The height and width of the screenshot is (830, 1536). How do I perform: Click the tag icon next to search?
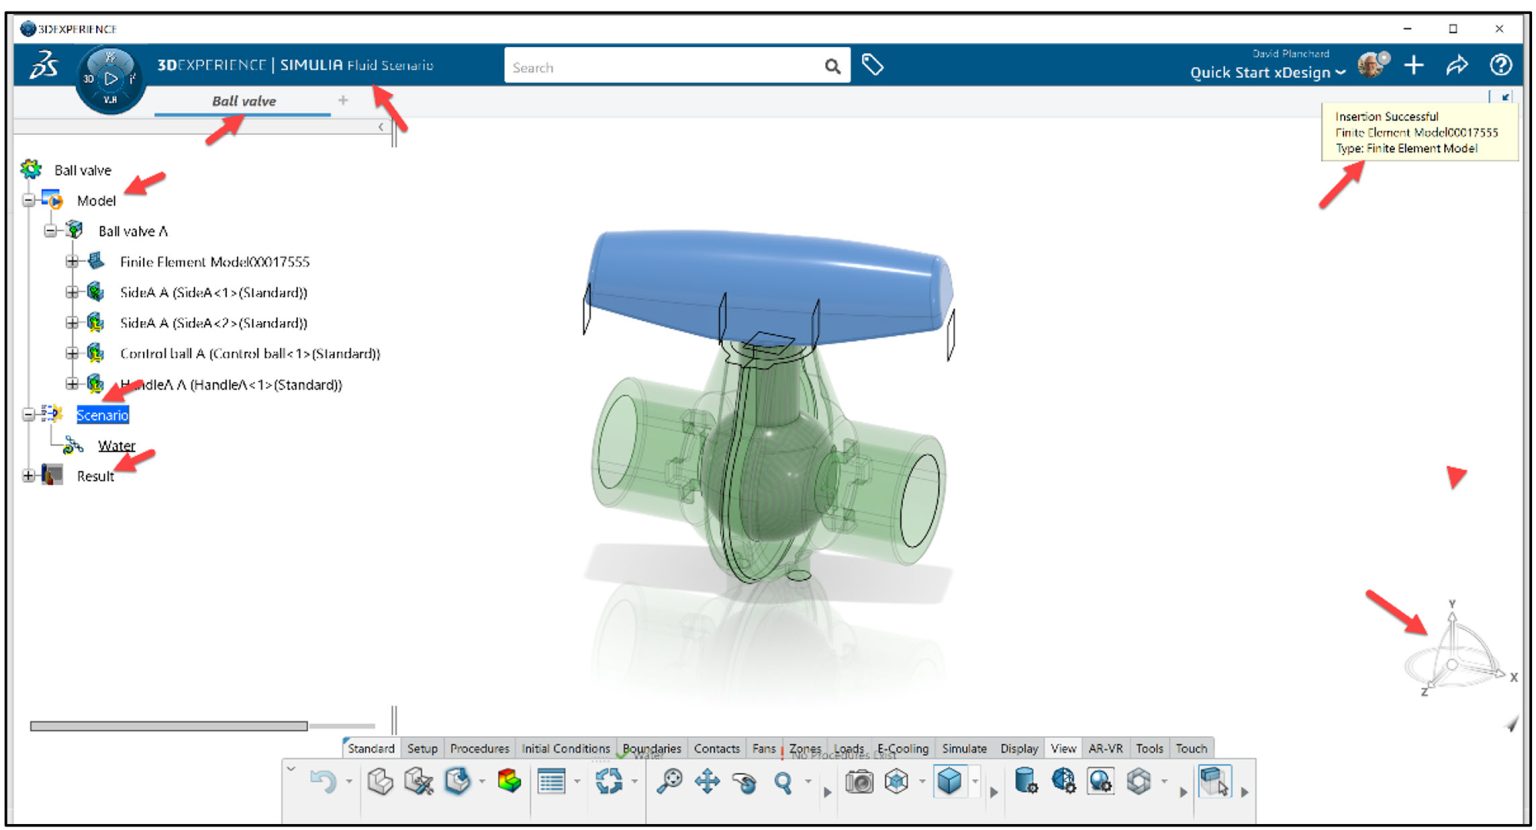click(873, 65)
